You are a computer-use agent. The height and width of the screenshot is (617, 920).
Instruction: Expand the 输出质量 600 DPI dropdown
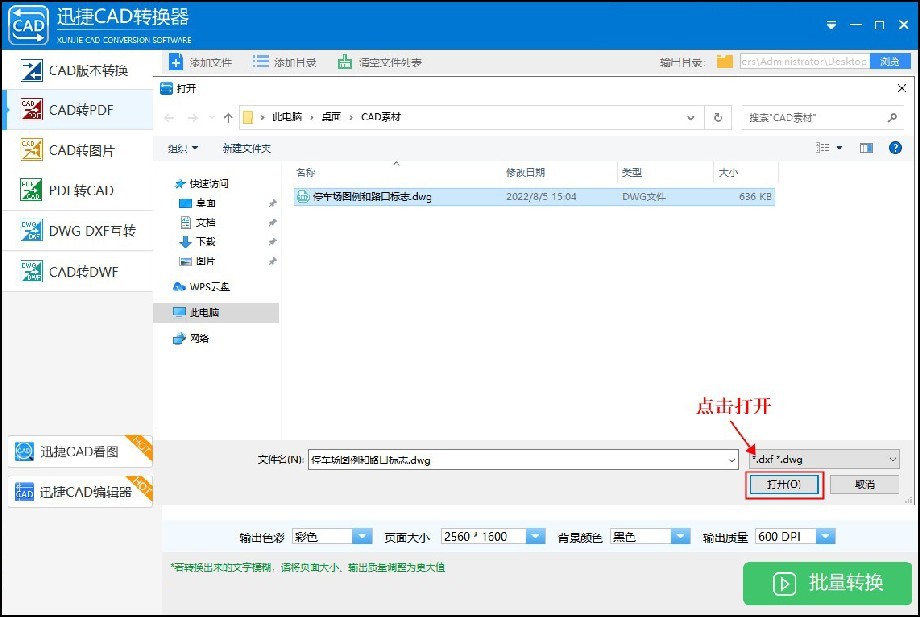tap(791, 536)
